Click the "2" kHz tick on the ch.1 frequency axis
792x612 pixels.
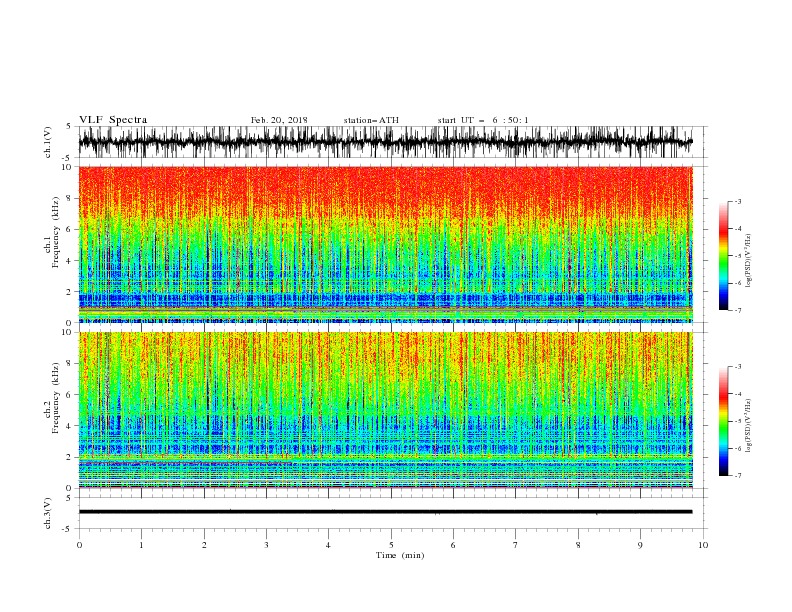click(69, 292)
